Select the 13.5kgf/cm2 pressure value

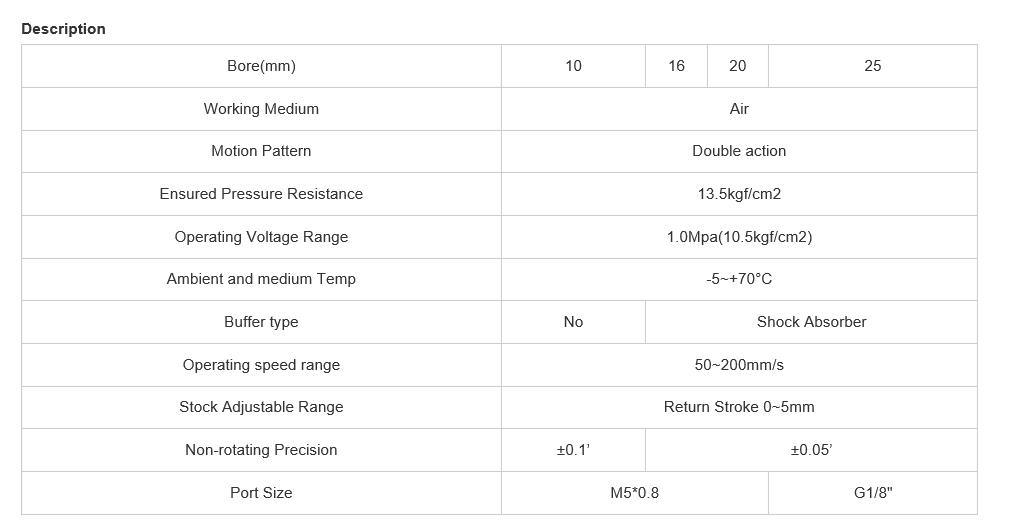tap(739, 194)
